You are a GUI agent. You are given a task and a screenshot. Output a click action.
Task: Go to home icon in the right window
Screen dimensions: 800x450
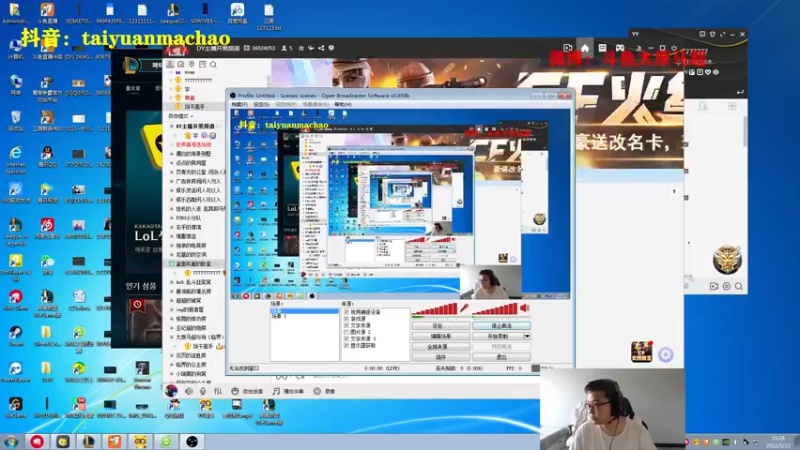pyautogui.click(x=585, y=48)
